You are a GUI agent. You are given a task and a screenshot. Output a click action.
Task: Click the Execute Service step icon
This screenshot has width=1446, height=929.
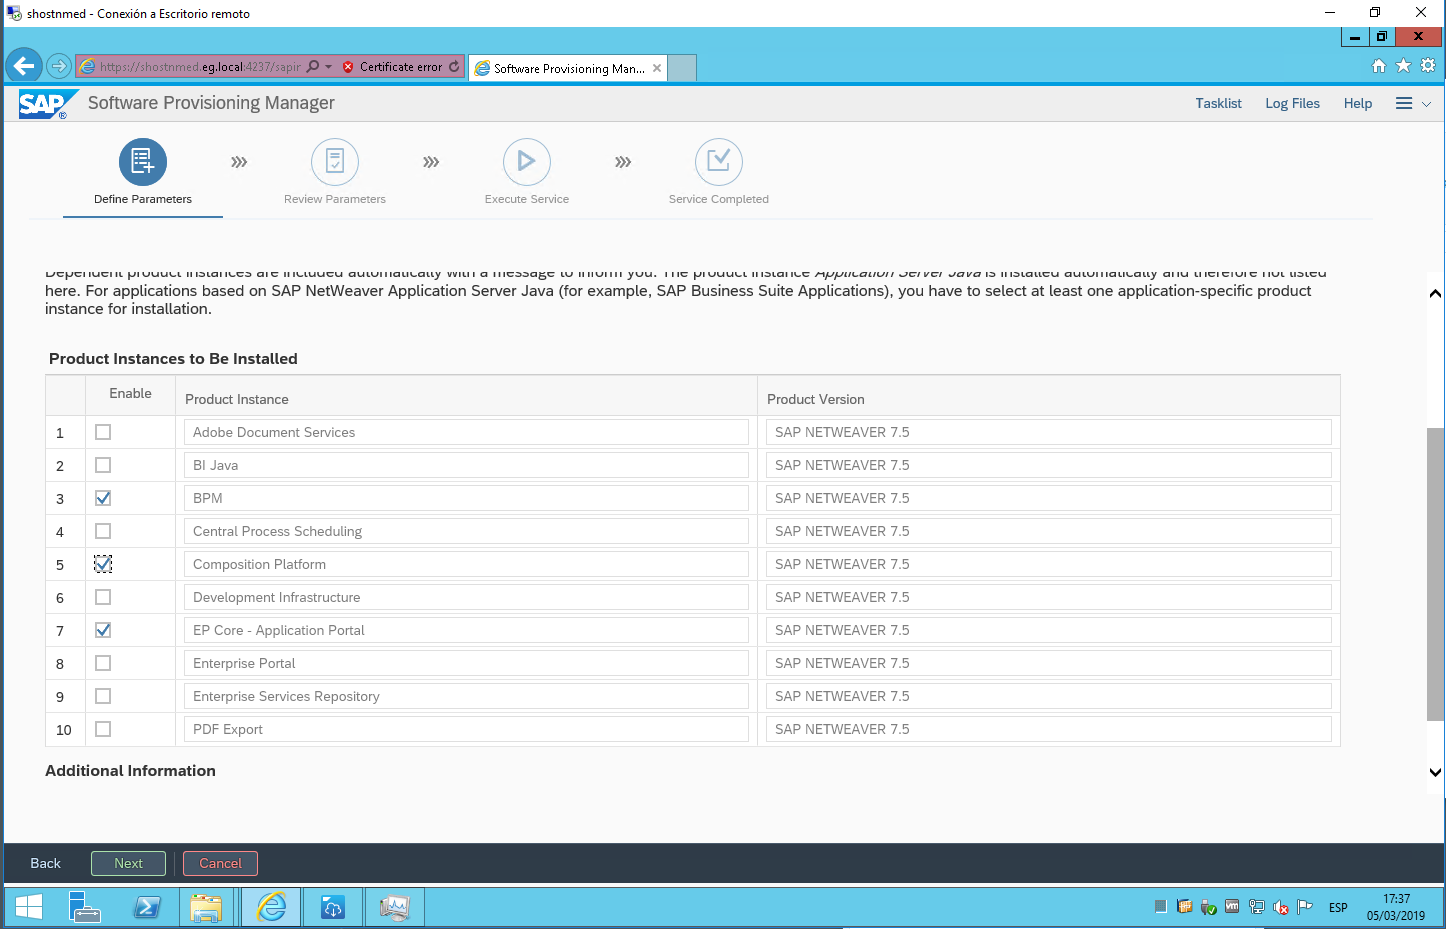[x=527, y=162]
